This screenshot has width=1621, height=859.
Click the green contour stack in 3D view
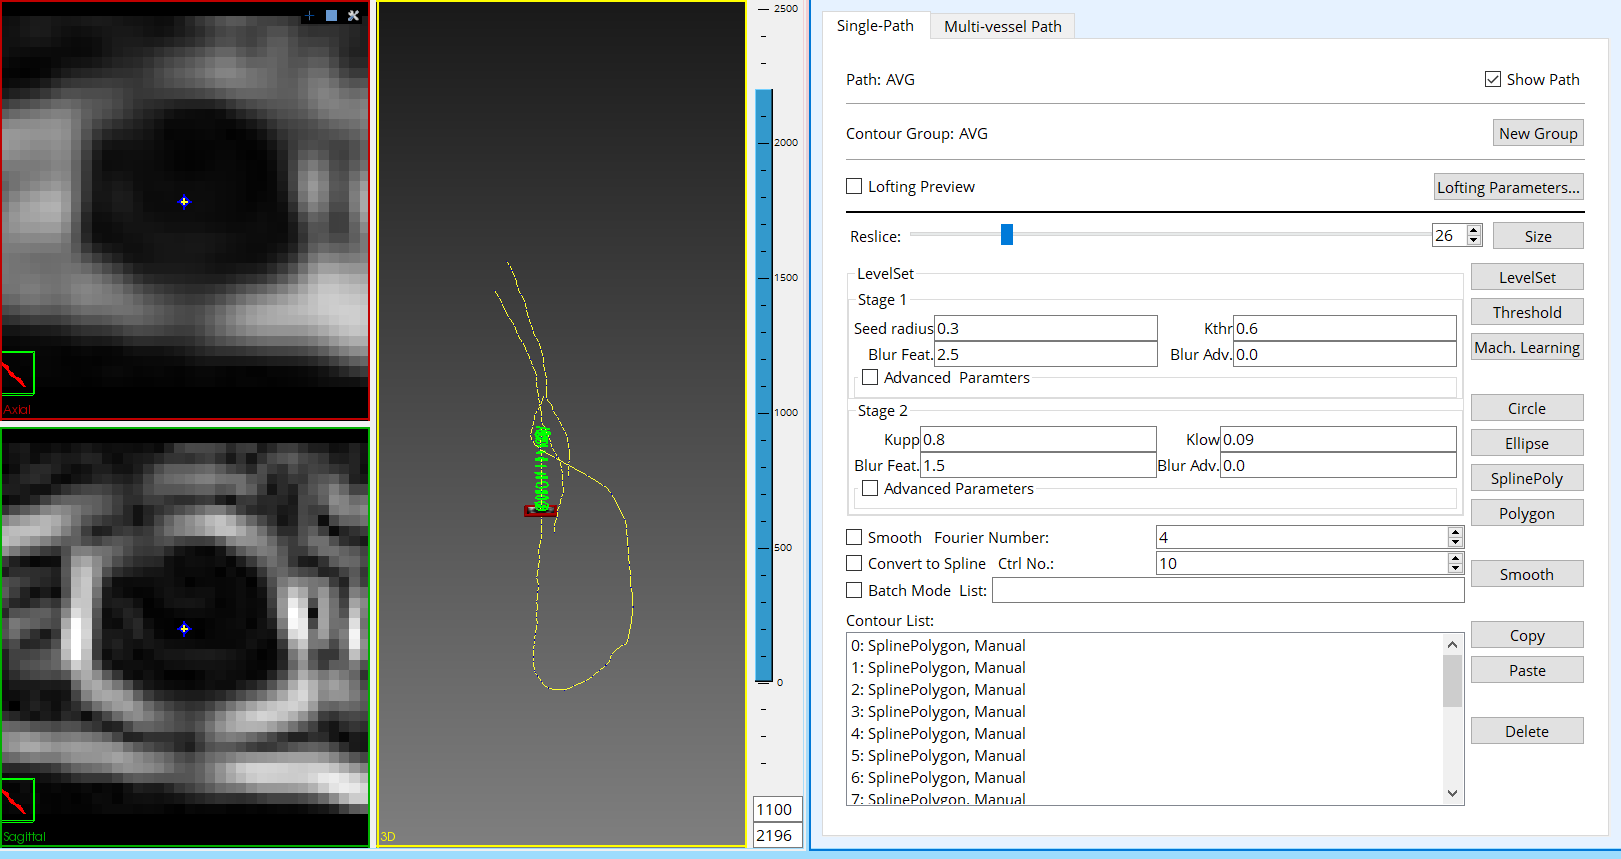point(542,468)
